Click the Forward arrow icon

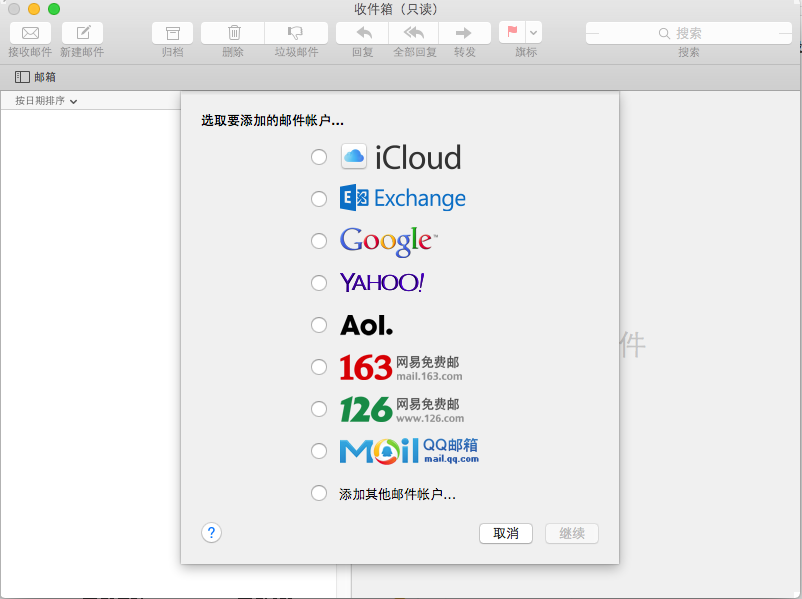click(x=465, y=33)
